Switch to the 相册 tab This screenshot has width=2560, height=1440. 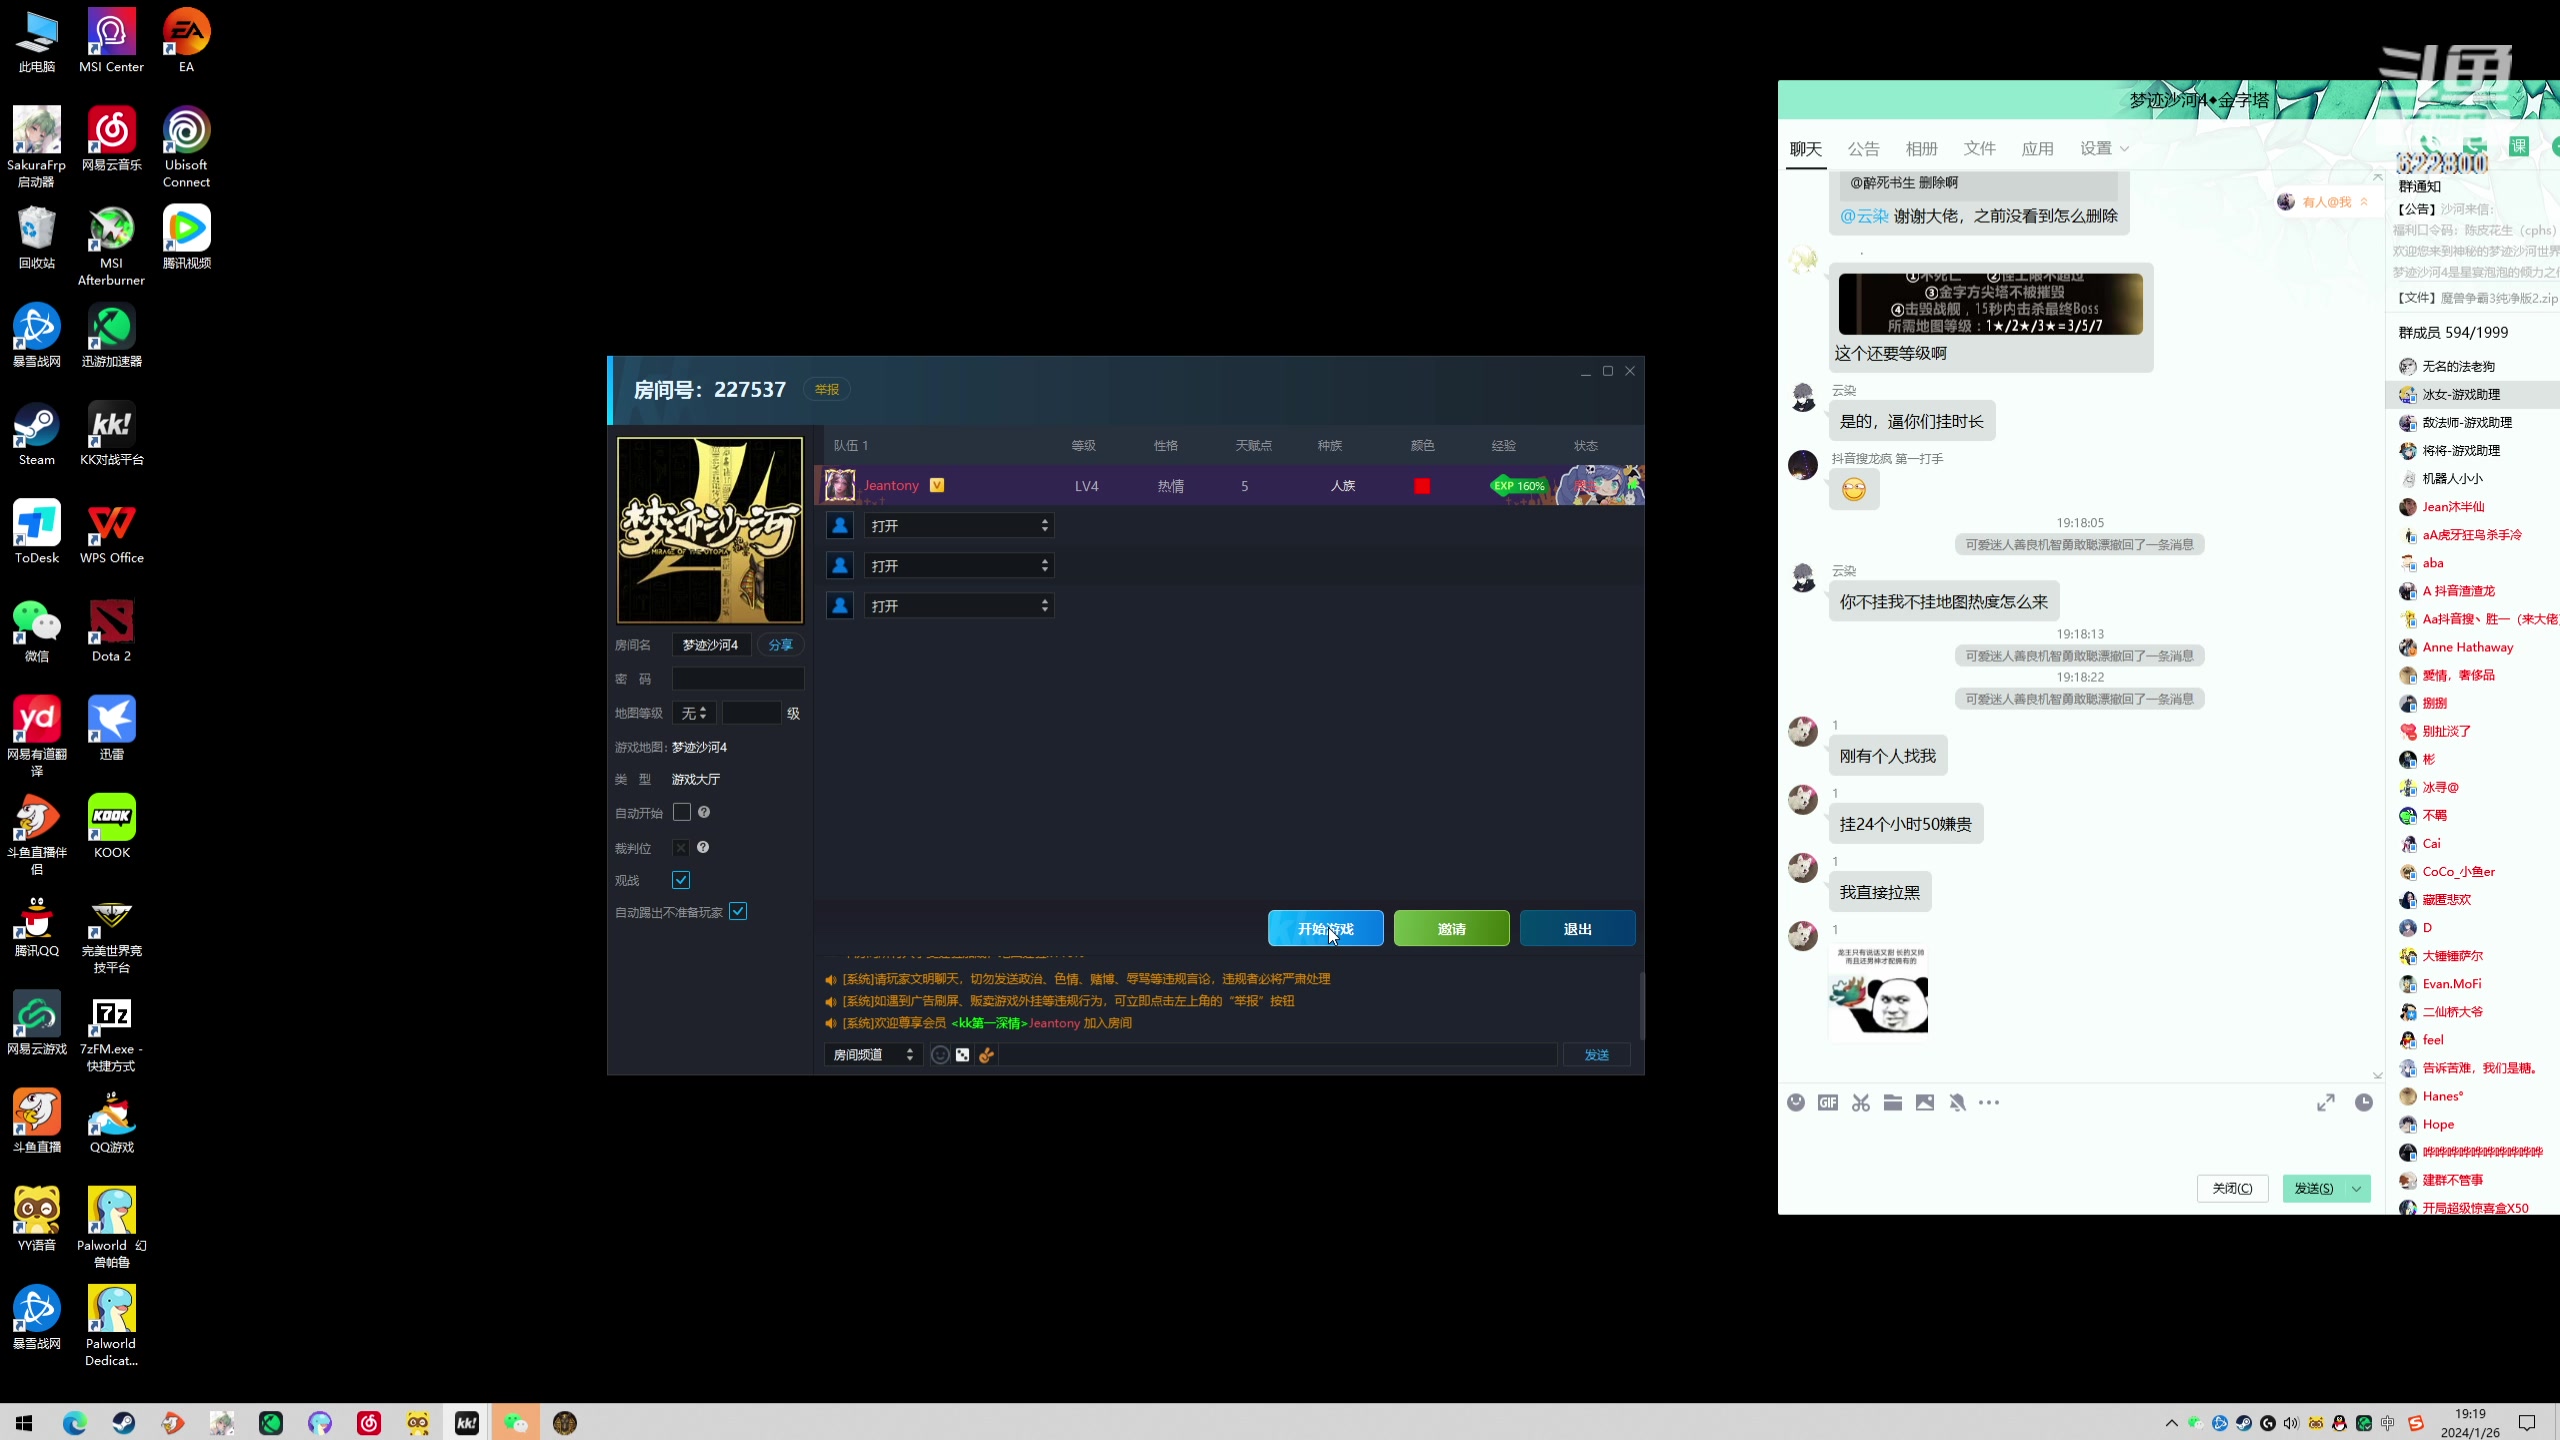1921,149
